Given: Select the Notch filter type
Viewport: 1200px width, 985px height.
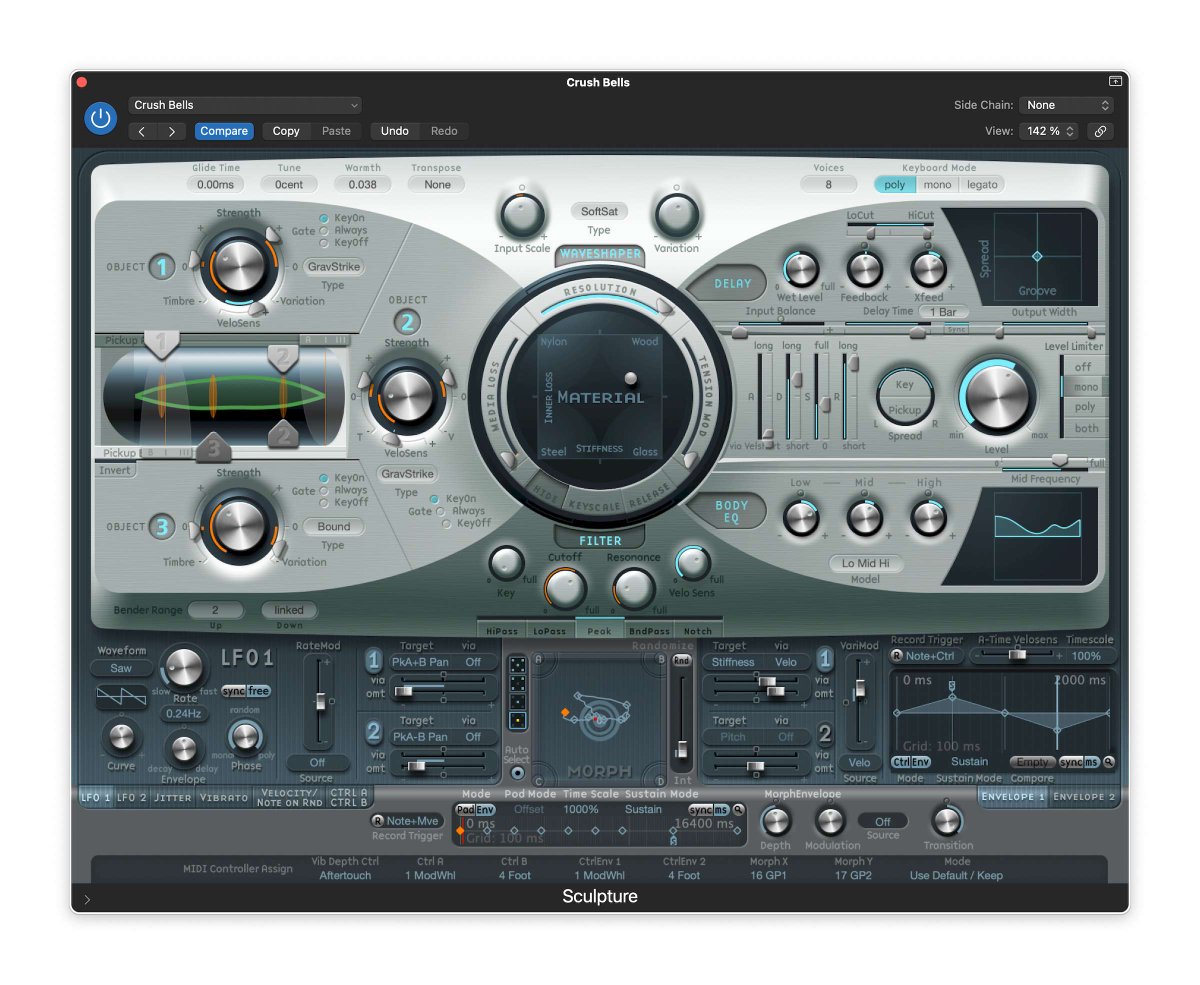Looking at the screenshot, I should (698, 631).
